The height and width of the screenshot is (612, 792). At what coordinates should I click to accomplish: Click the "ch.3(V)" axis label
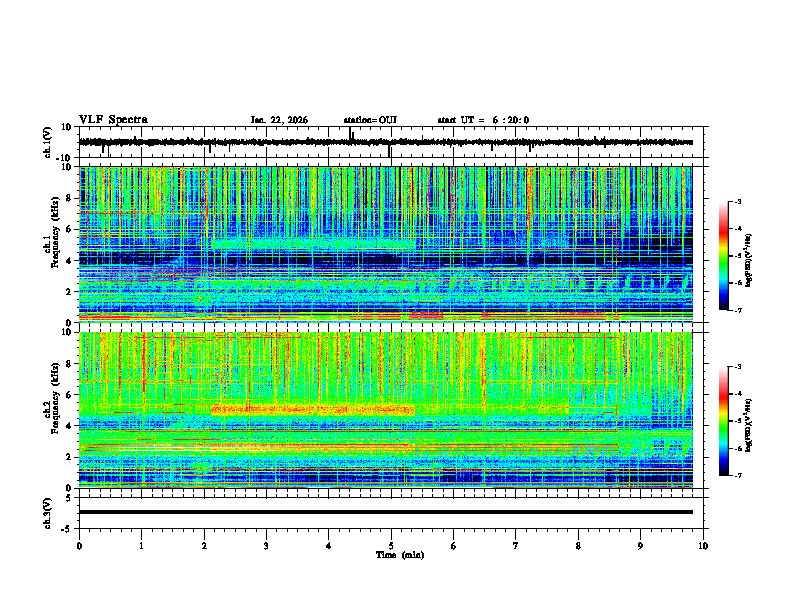click(48, 513)
